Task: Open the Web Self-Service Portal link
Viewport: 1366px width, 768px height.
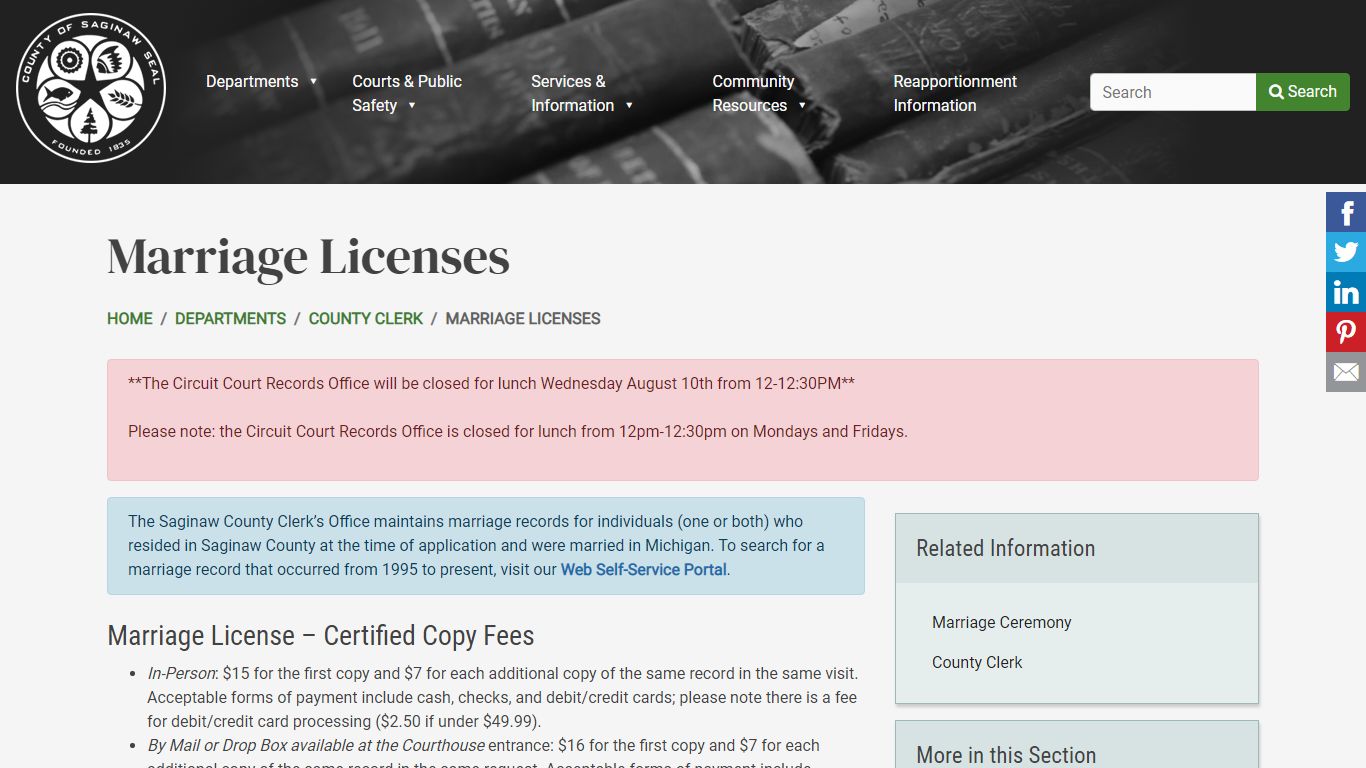Action: pyautogui.click(x=643, y=570)
